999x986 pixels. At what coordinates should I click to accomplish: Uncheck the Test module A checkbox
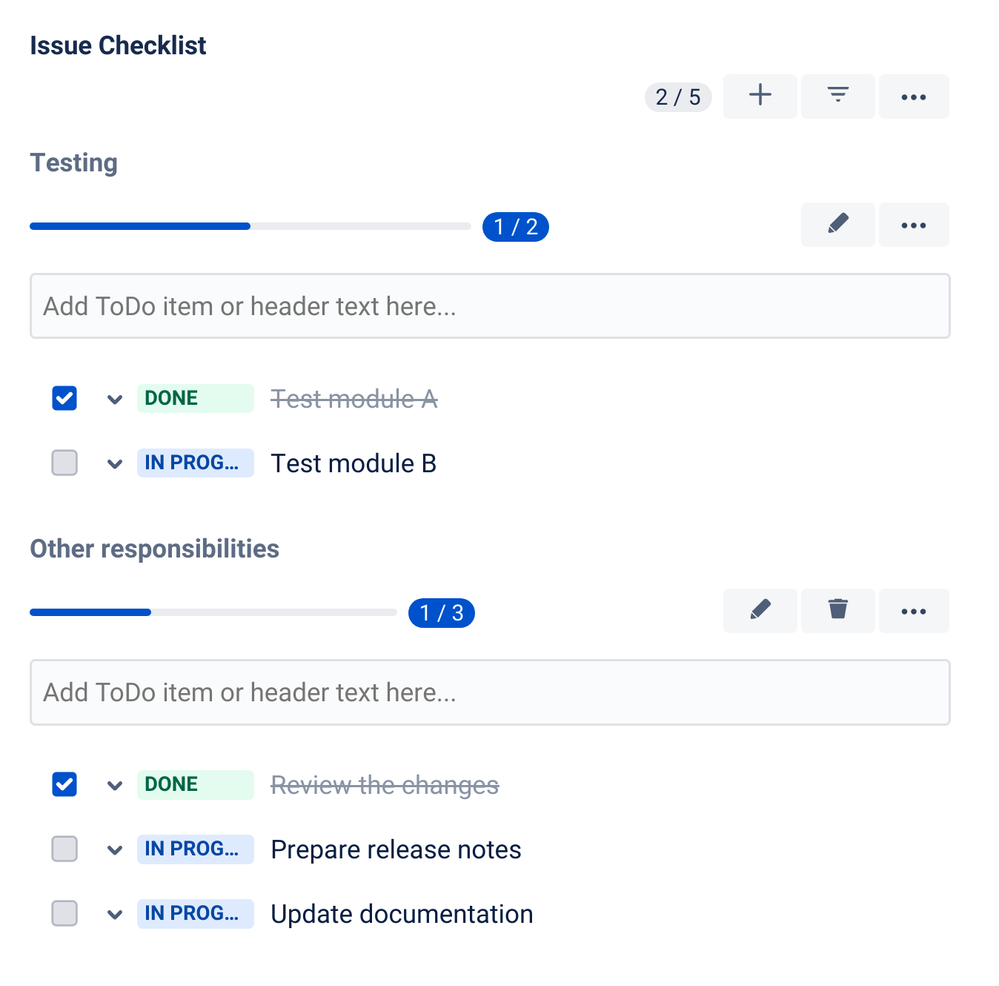(64, 398)
